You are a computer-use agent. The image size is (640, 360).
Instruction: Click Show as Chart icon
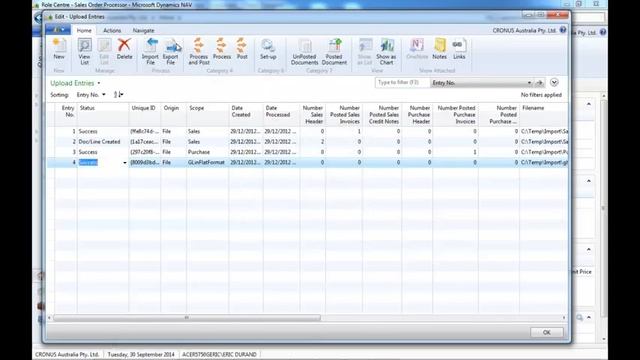[386, 51]
